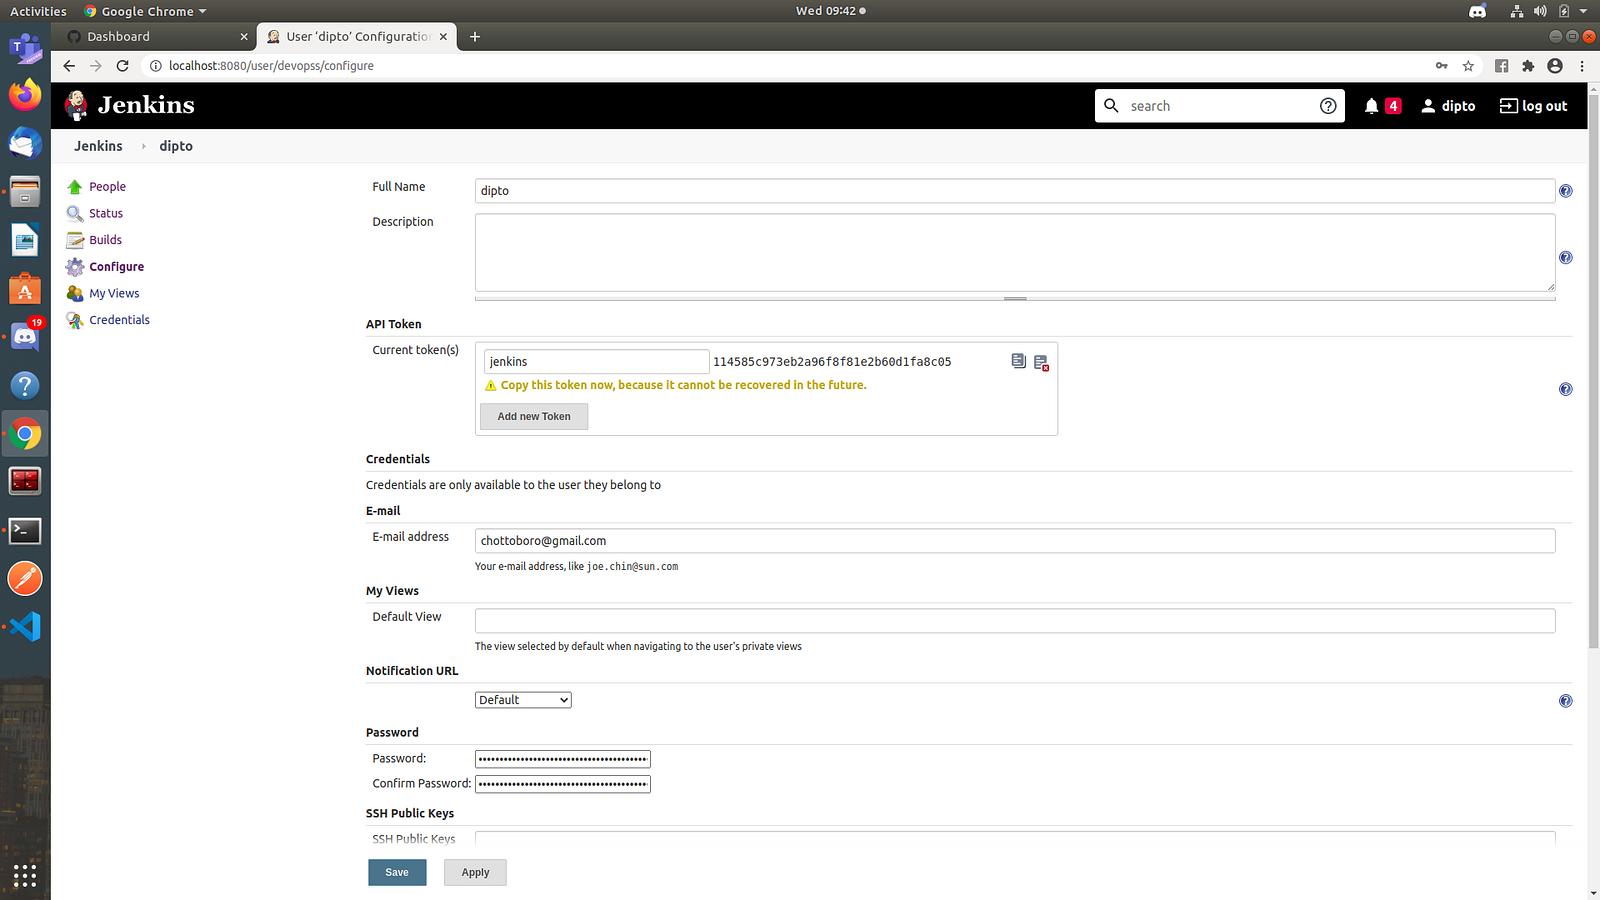
Task: Bookmark this page with the star icon
Action: (x=1468, y=66)
